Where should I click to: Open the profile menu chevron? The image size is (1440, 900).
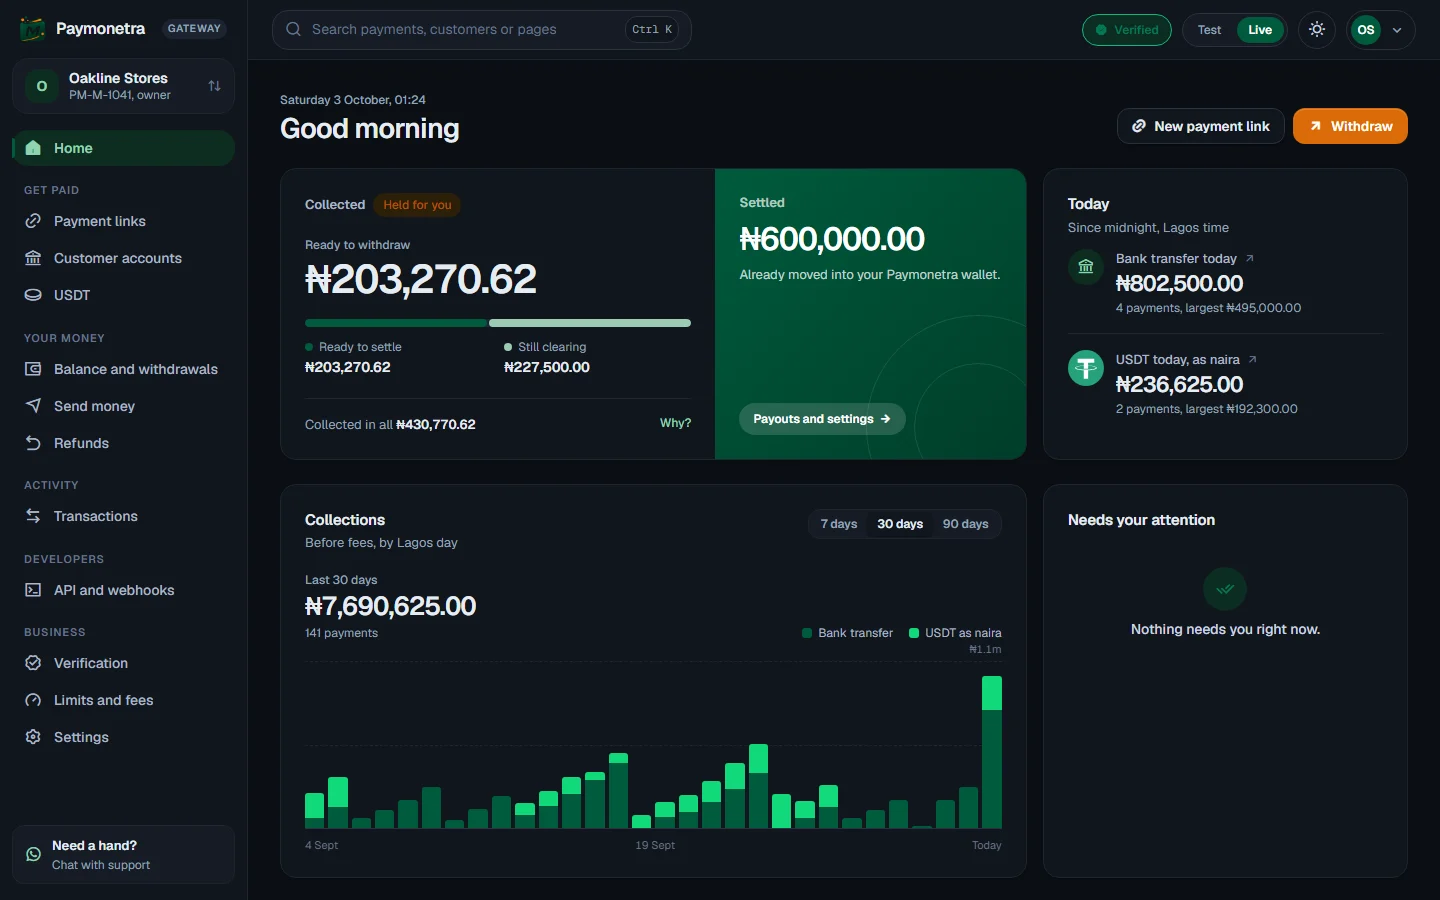pyautogui.click(x=1397, y=30)
